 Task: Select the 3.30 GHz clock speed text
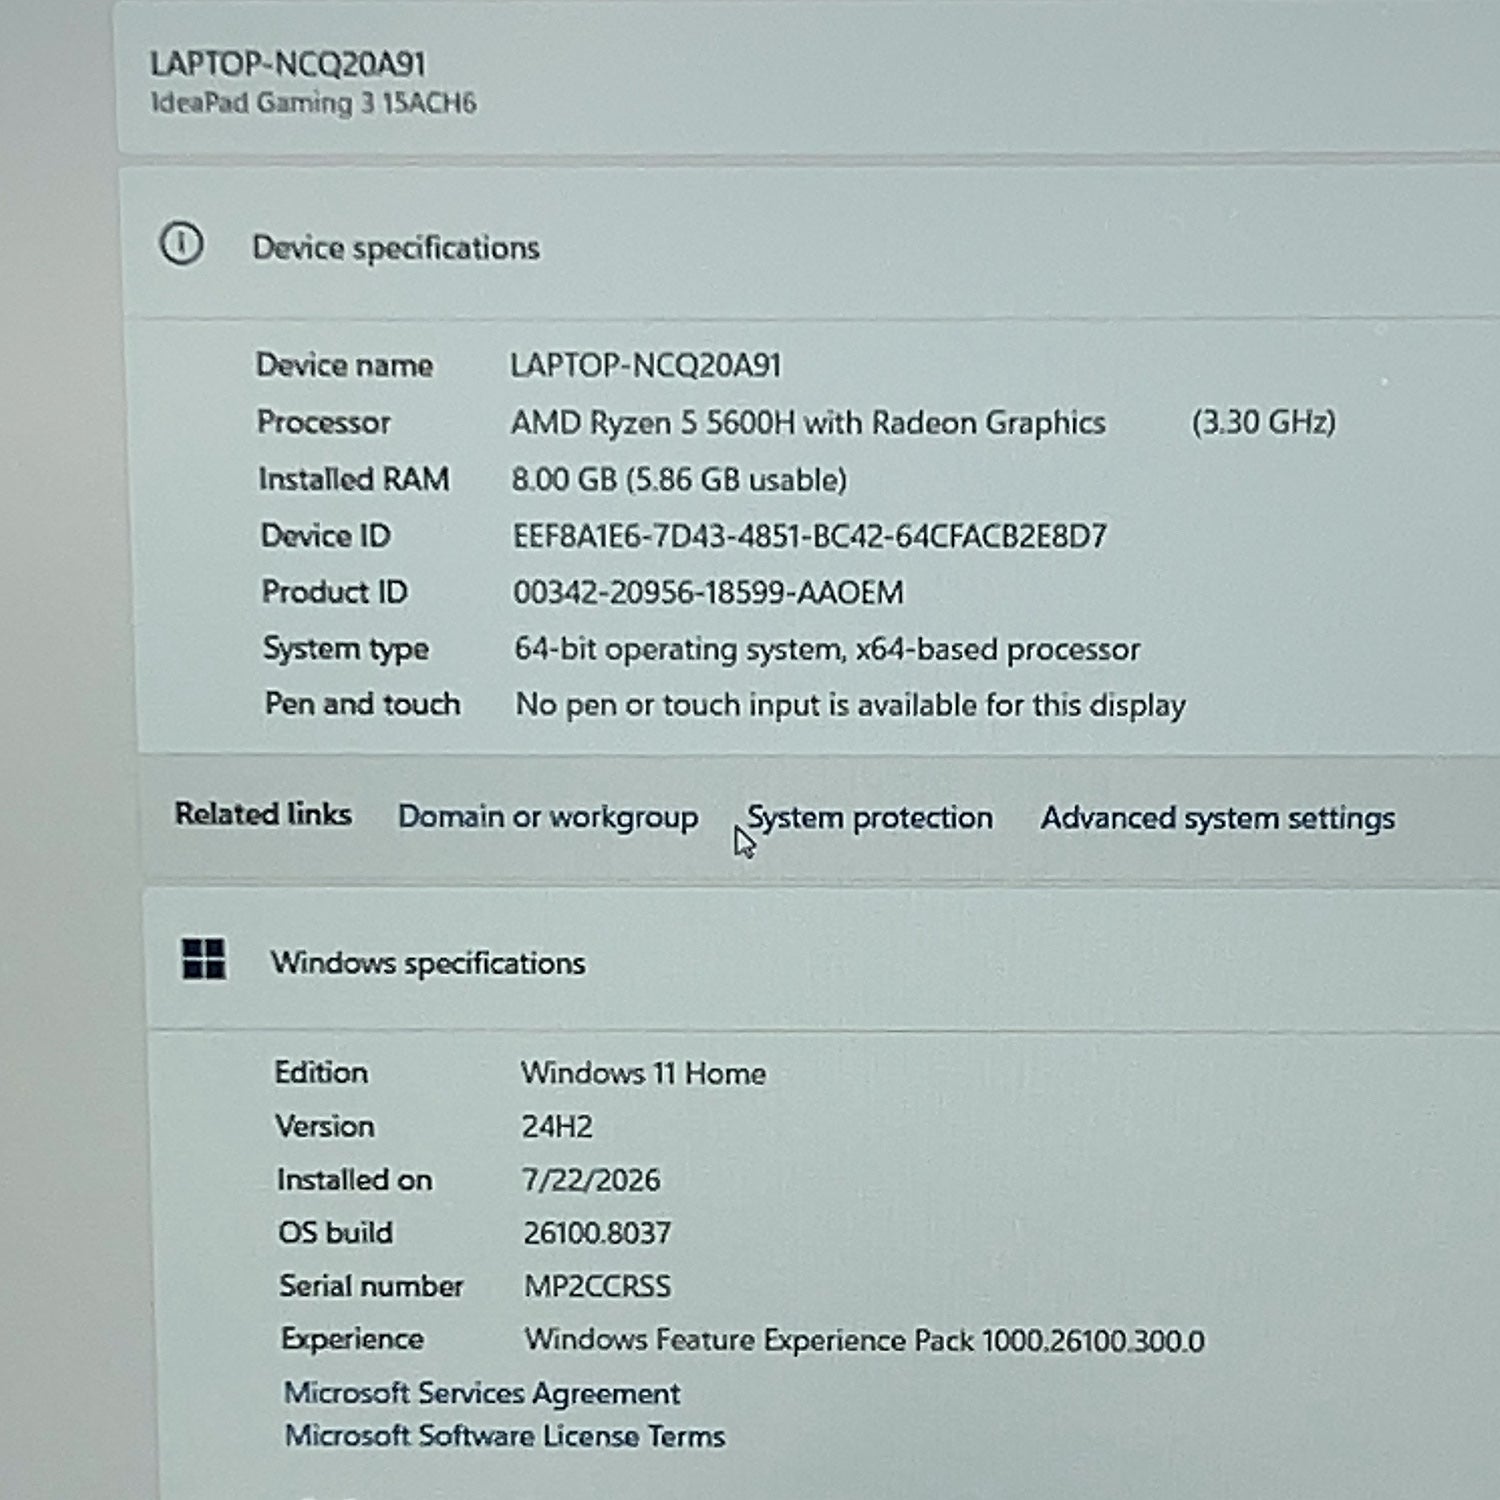[x=1264, y=422]
